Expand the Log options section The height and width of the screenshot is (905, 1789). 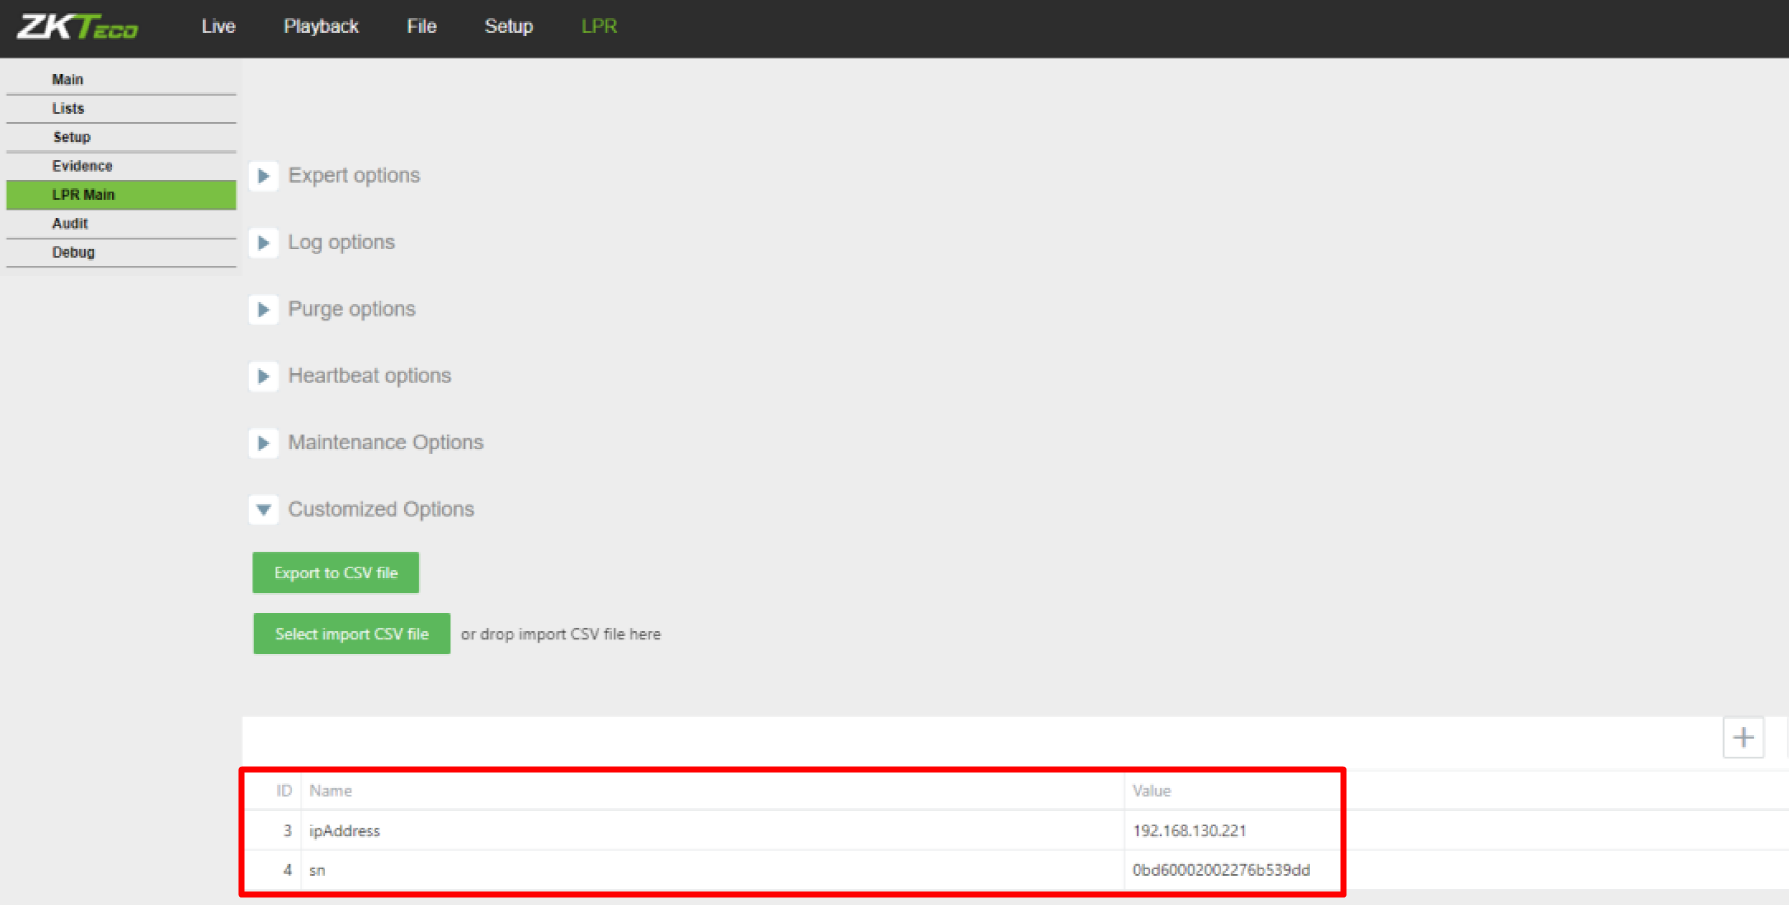[x=263, y=243]
